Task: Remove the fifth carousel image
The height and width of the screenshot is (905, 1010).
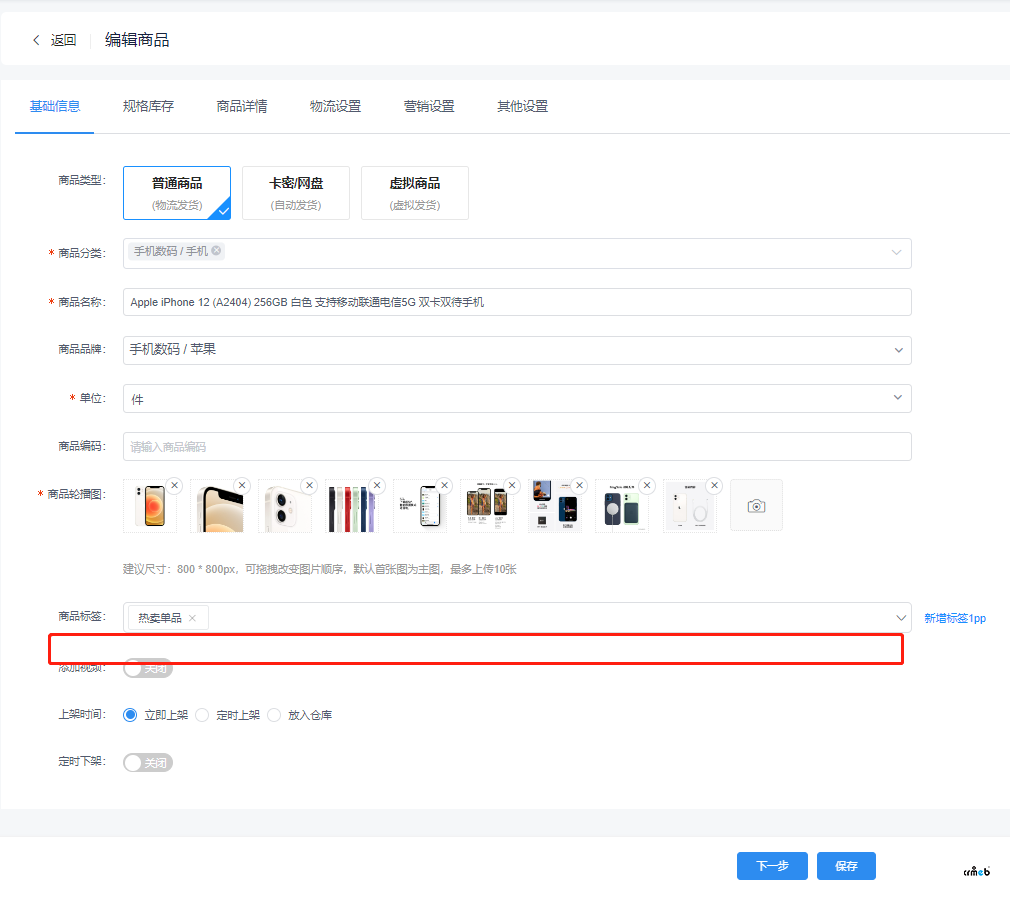Action: tap(444, 485)
